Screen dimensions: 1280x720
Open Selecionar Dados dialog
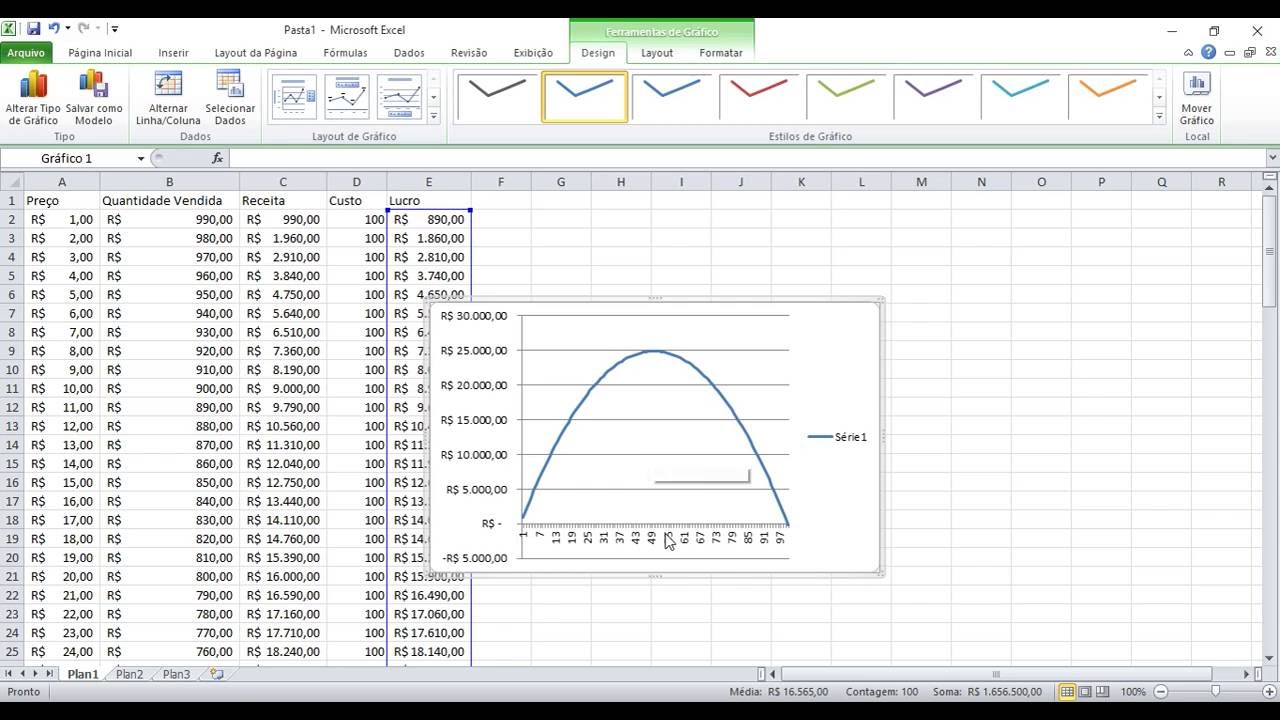[230, 98]
